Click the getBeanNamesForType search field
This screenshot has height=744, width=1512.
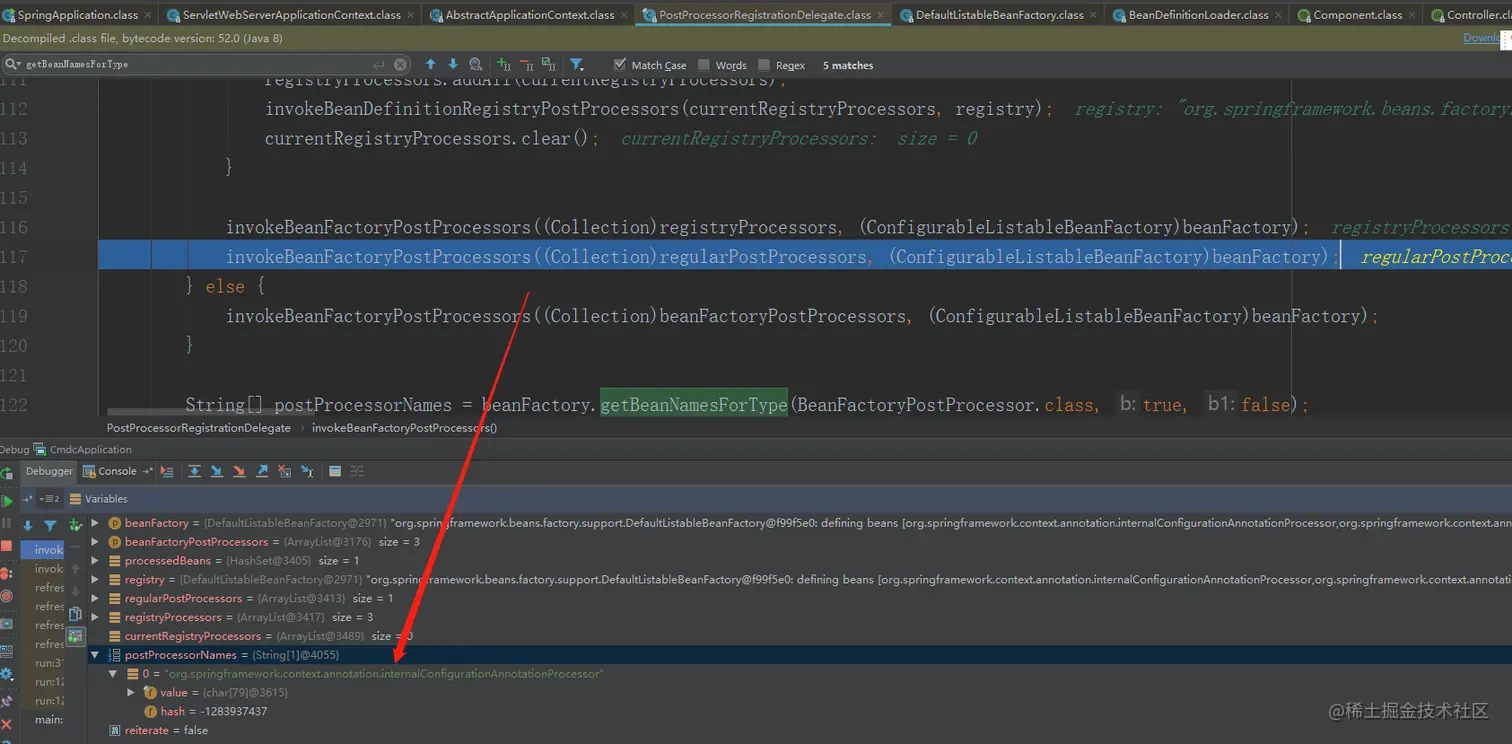(x=205, y=64)
